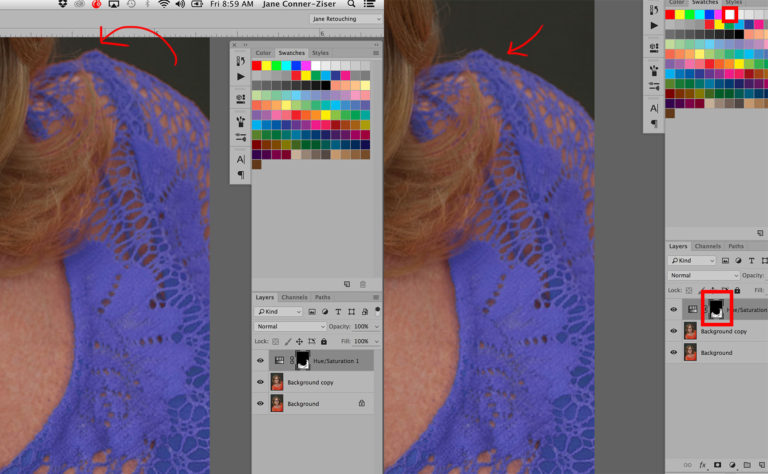768x474 pixels.
Task: Toggle lock image pixels brush icon
Action: tap(288, 341)
